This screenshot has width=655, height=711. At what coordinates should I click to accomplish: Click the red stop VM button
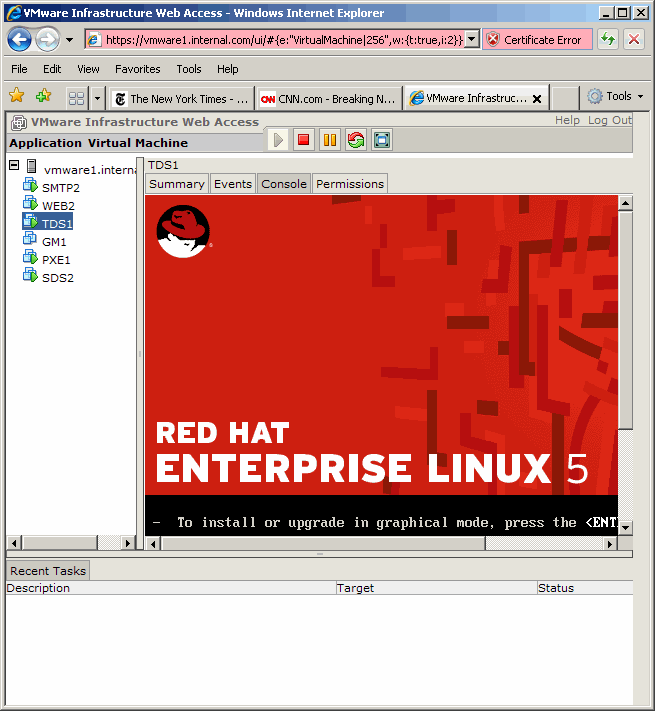coord(304,140)
